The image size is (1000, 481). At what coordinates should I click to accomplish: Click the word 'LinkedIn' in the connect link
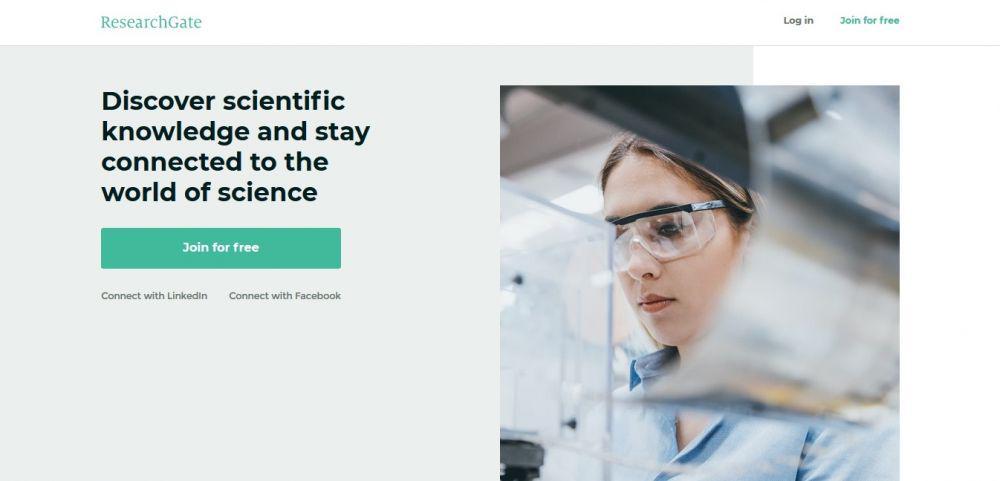coord(187,296)
